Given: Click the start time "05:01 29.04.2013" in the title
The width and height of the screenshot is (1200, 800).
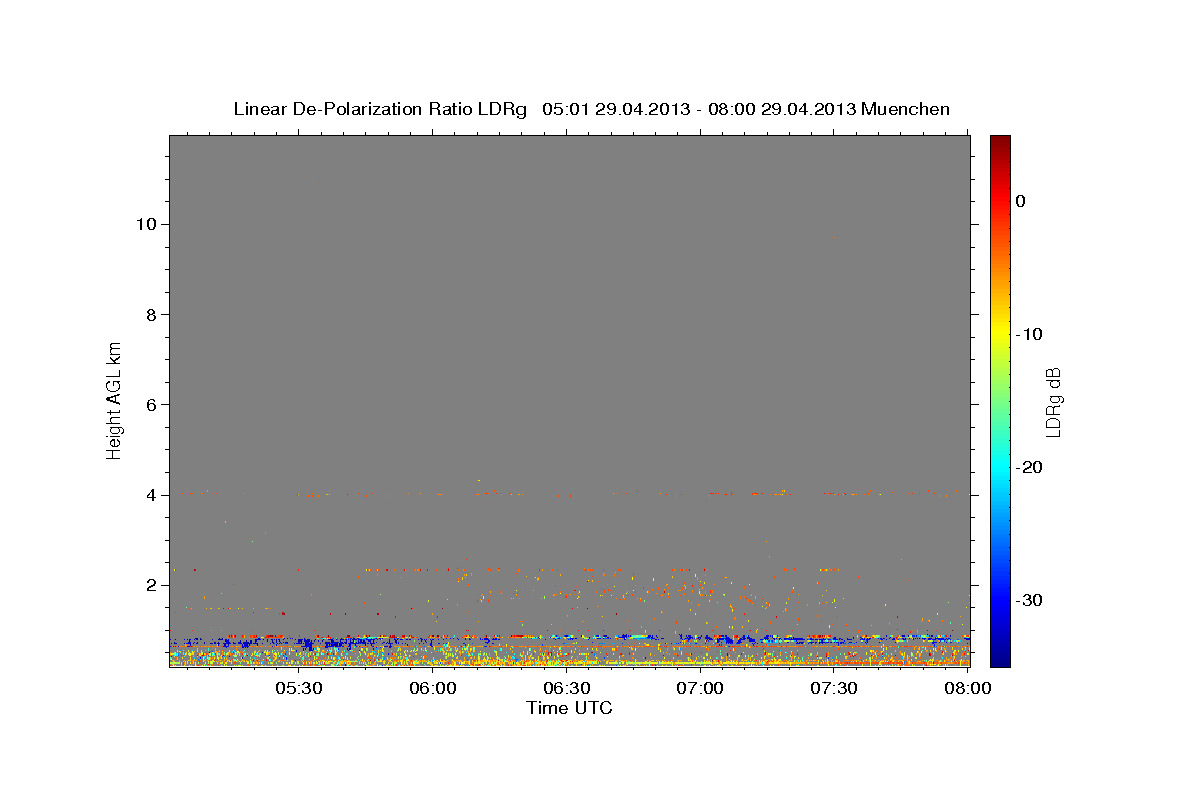Looking at the screenshot, I should [616, 109].
